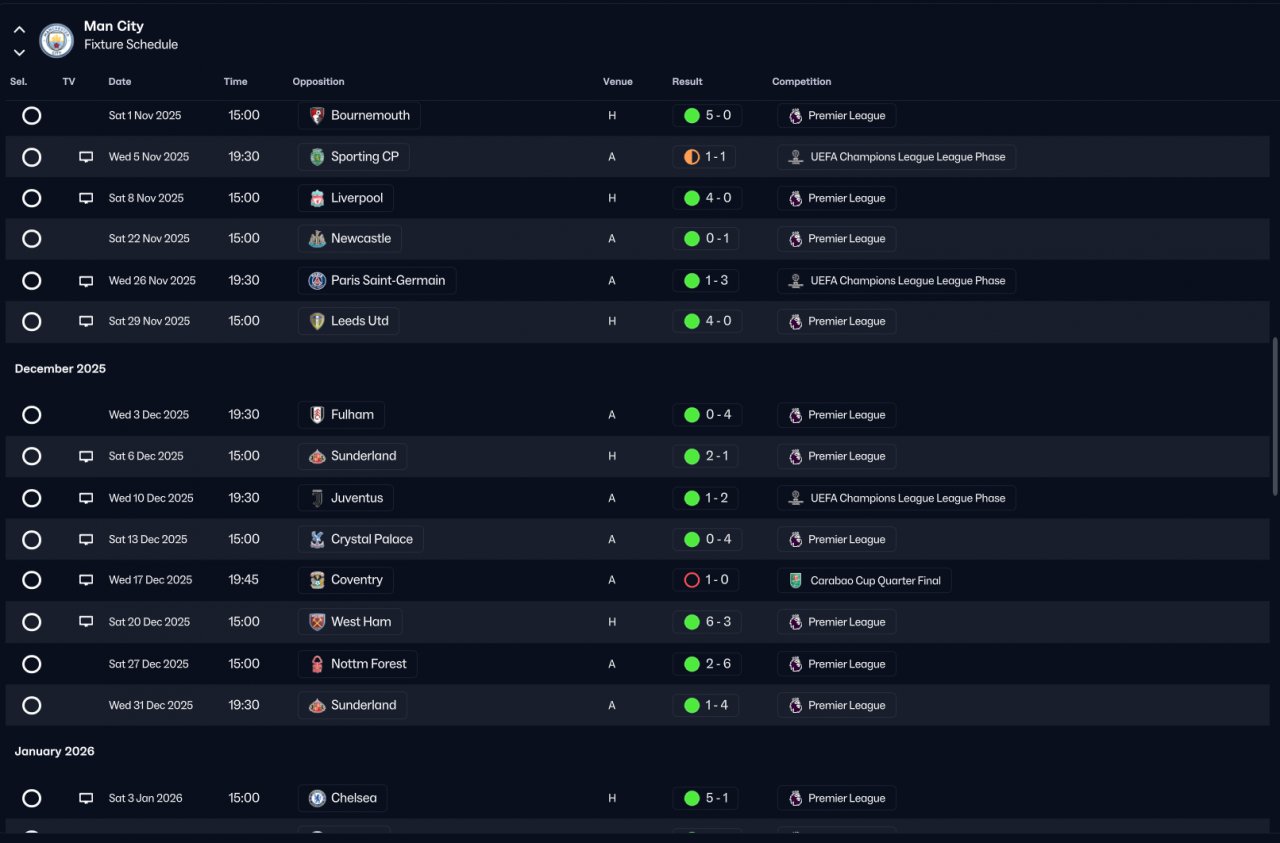The width and height of the screenshot is (1280, 843).
Task: Click the half-orange draw indicator beside 1 - 1
Action: 691,157
